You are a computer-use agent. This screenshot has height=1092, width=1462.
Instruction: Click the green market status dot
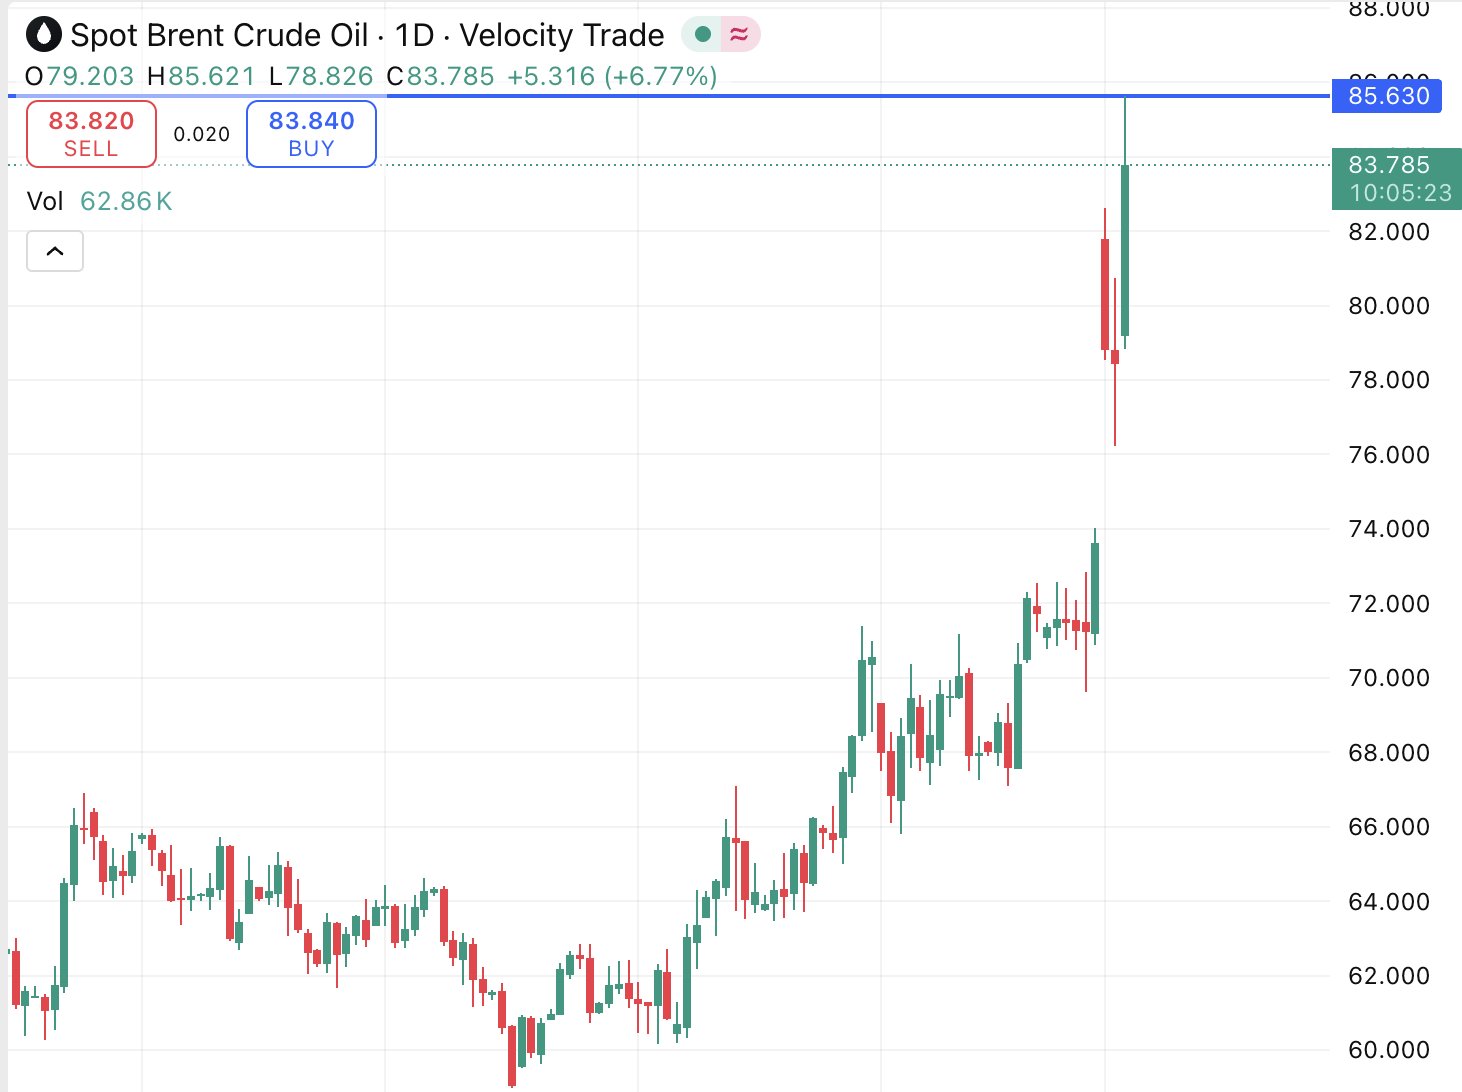pyautogui.click(x=703, y=35)
